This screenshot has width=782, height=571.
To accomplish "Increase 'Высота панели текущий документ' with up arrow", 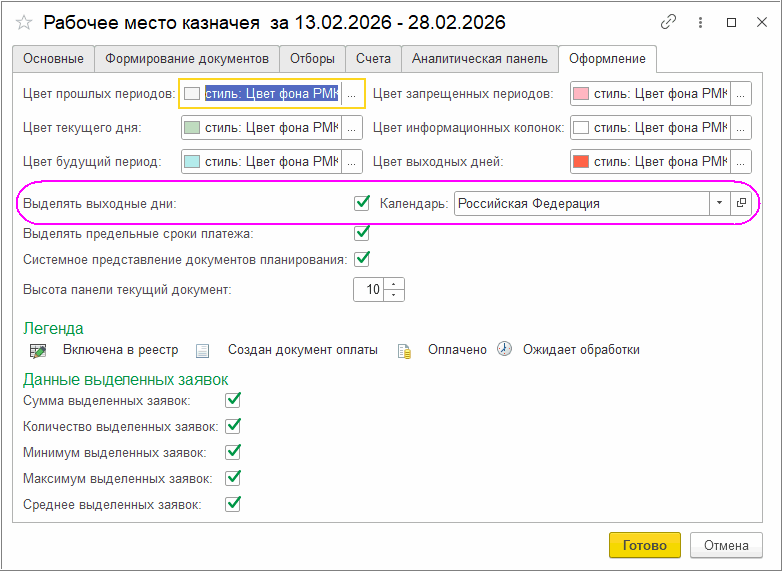I will (x=395, y=284).
